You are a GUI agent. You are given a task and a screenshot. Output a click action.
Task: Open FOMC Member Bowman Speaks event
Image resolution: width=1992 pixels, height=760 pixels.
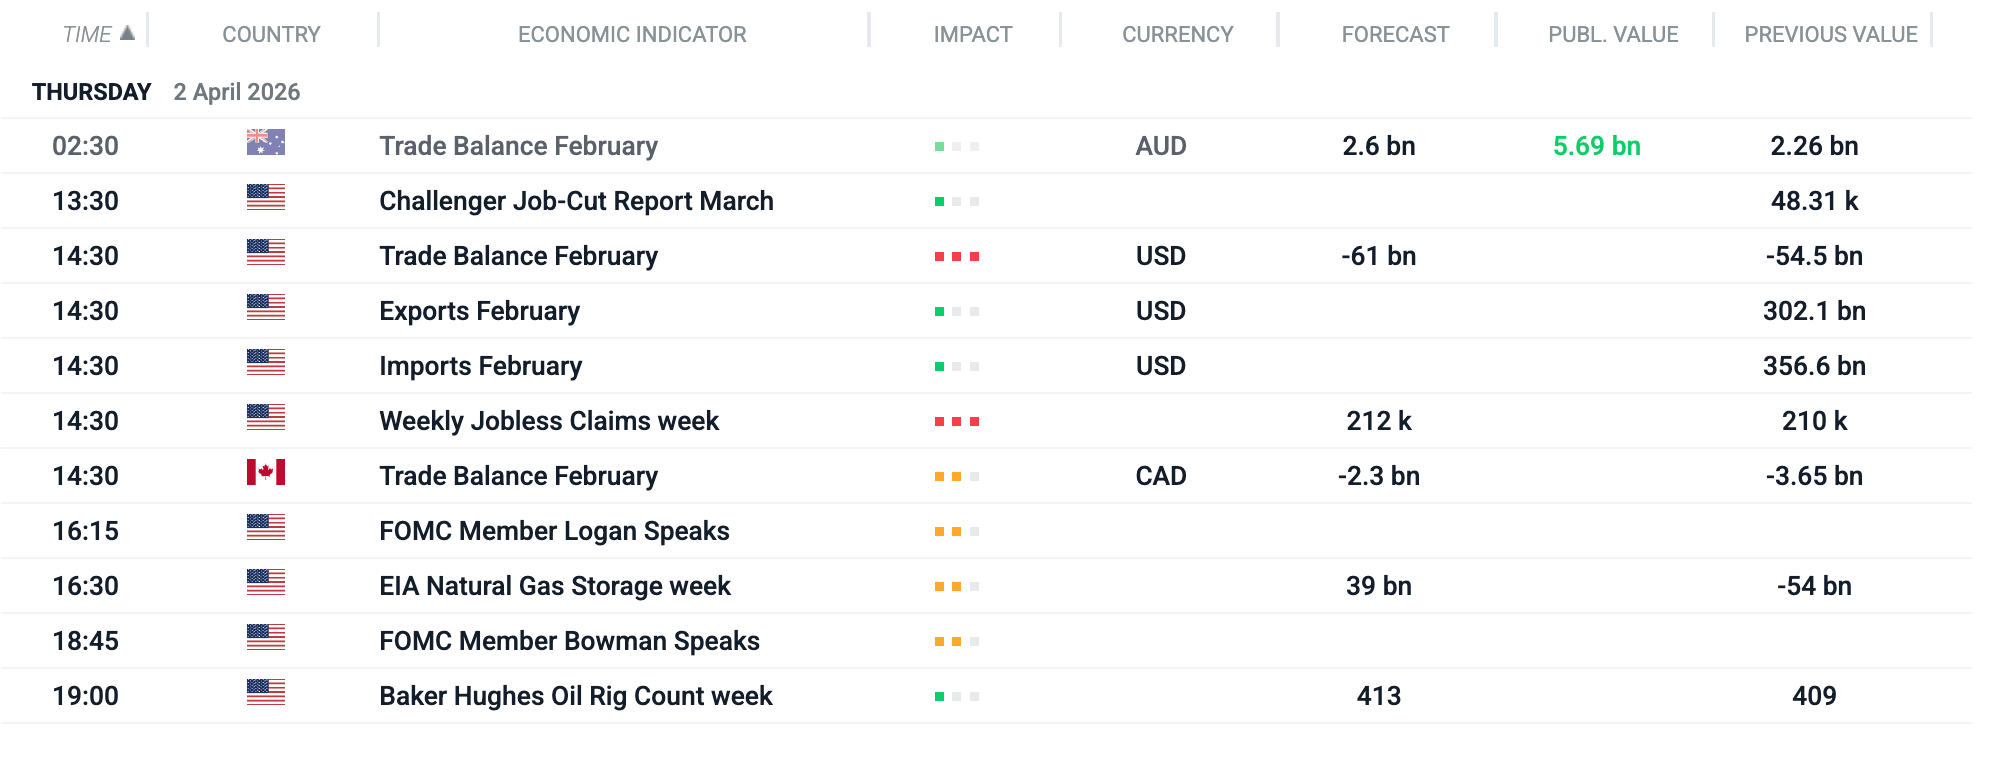coord(569,641)
